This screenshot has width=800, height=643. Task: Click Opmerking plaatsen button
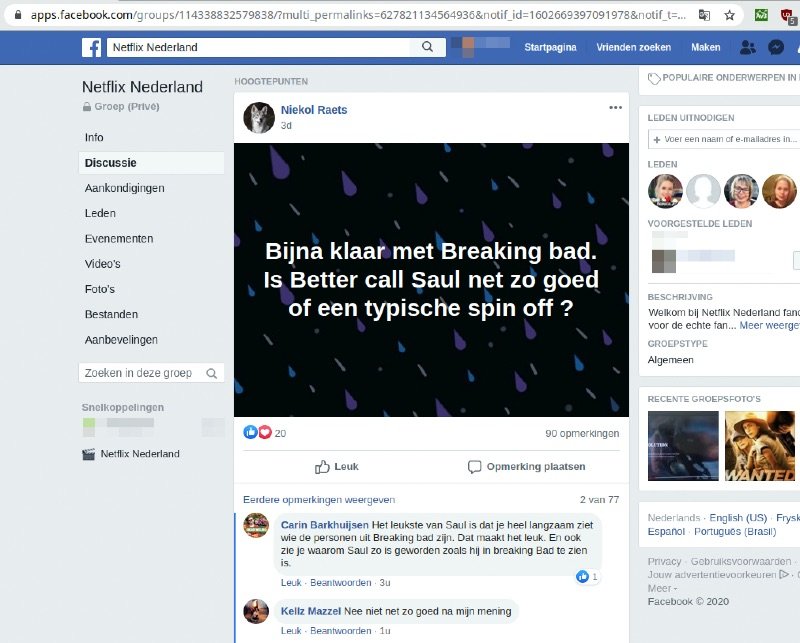click(x=527, y=467)
